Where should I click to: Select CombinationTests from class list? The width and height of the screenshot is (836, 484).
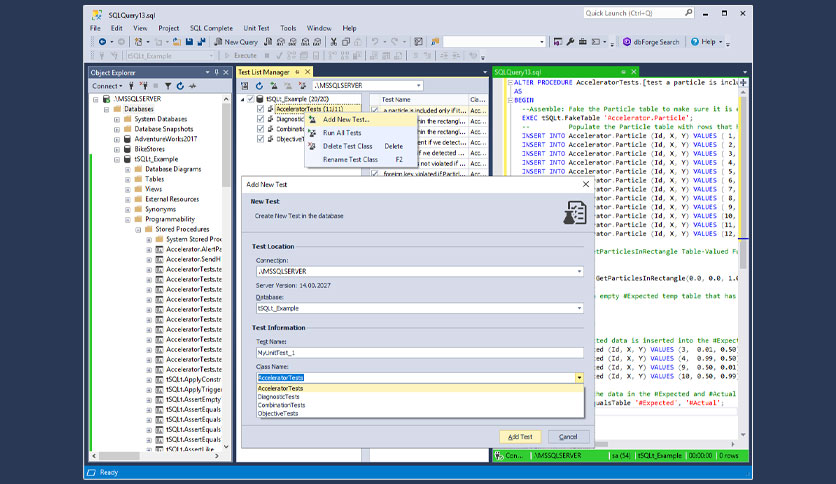[x=420, y=405]
